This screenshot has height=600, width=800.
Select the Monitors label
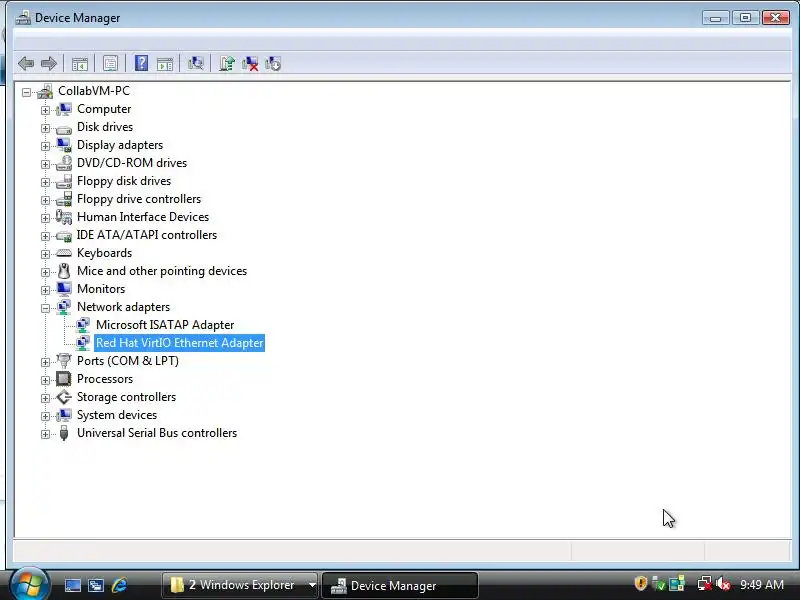click(101, 289)
